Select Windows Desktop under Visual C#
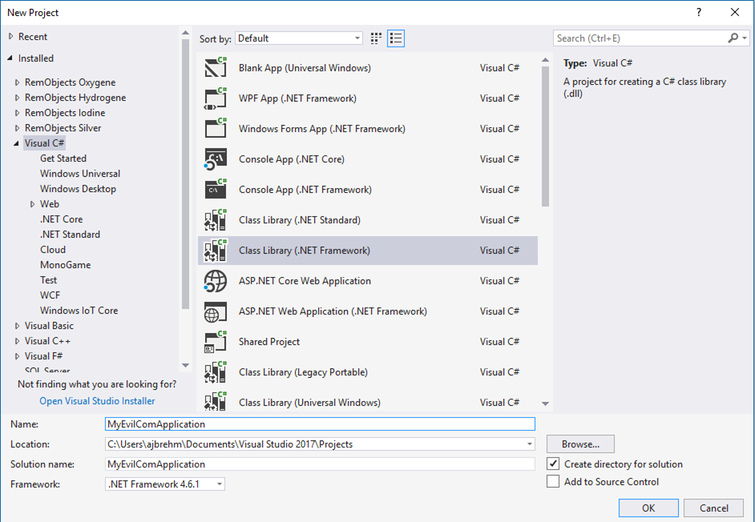Viewport: 755px width, 522px height. coord(78,189)
